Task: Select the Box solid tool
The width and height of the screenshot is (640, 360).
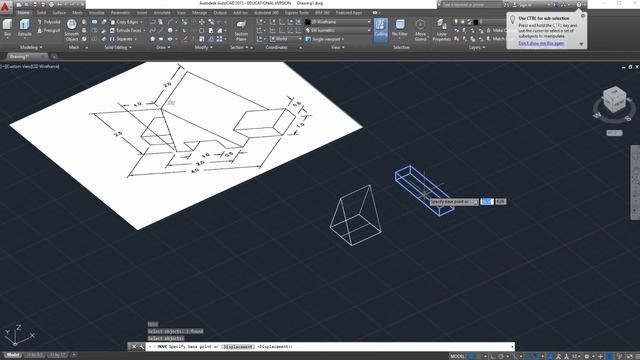Action: click(x=7, y=28)
